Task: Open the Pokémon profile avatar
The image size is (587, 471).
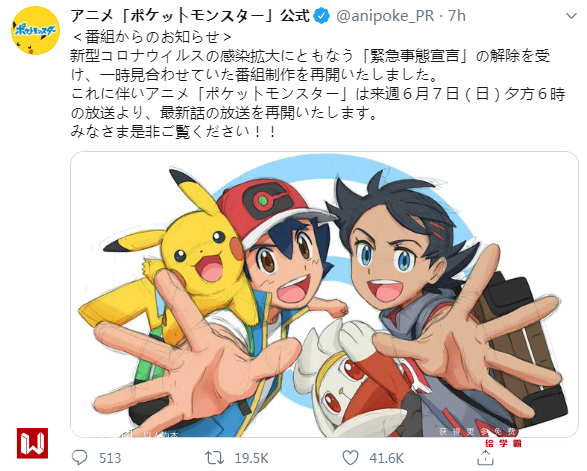Action: coord(36,31)
